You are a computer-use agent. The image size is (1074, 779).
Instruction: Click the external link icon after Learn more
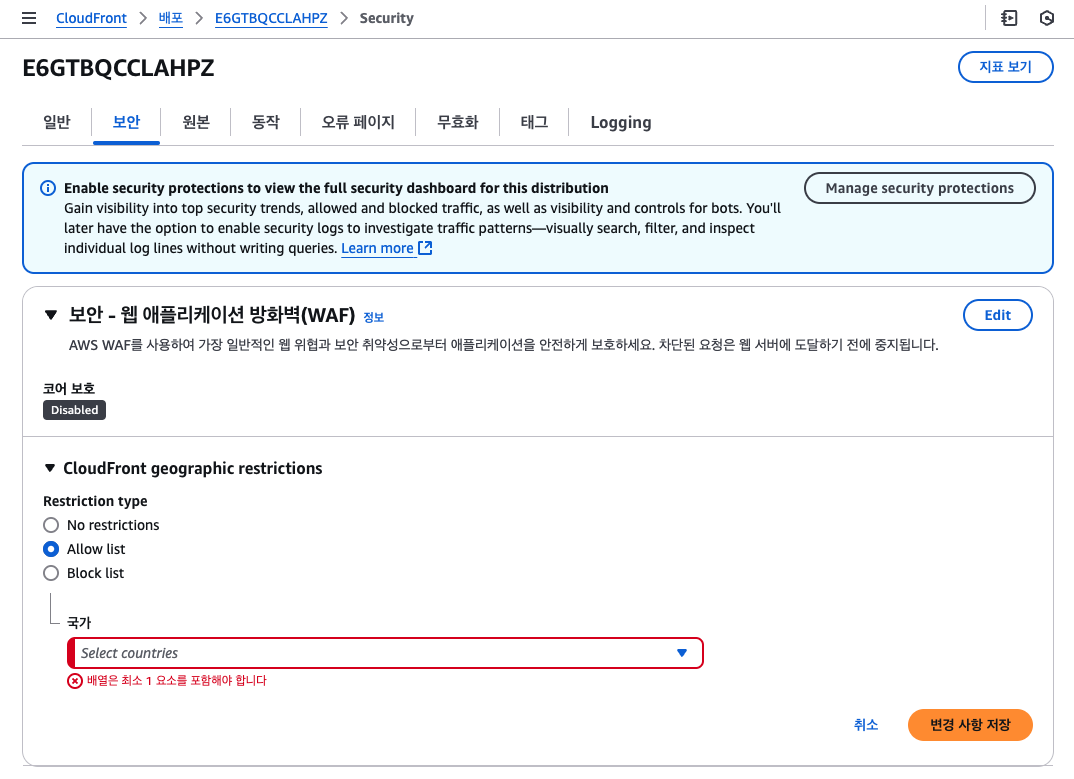point(425,248)
